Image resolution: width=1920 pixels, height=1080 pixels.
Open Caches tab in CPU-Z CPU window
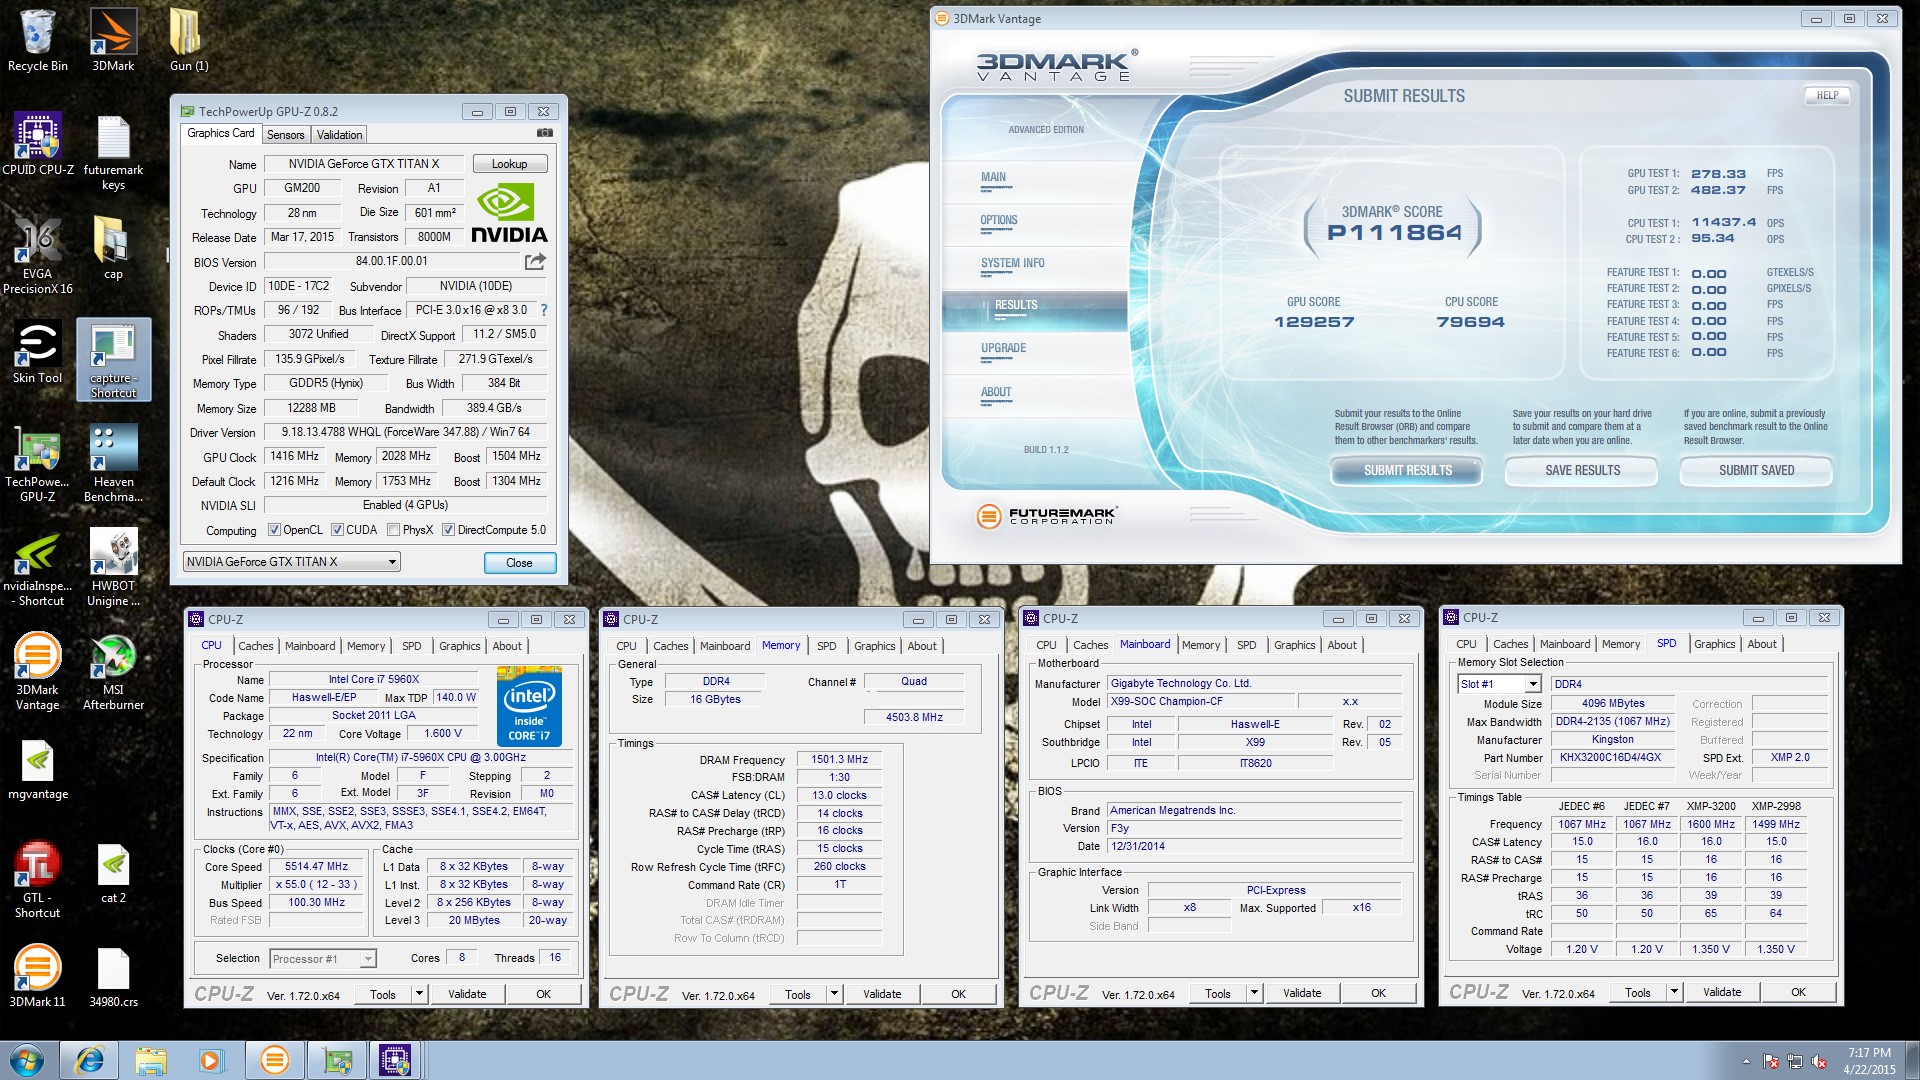coord(255,646)
